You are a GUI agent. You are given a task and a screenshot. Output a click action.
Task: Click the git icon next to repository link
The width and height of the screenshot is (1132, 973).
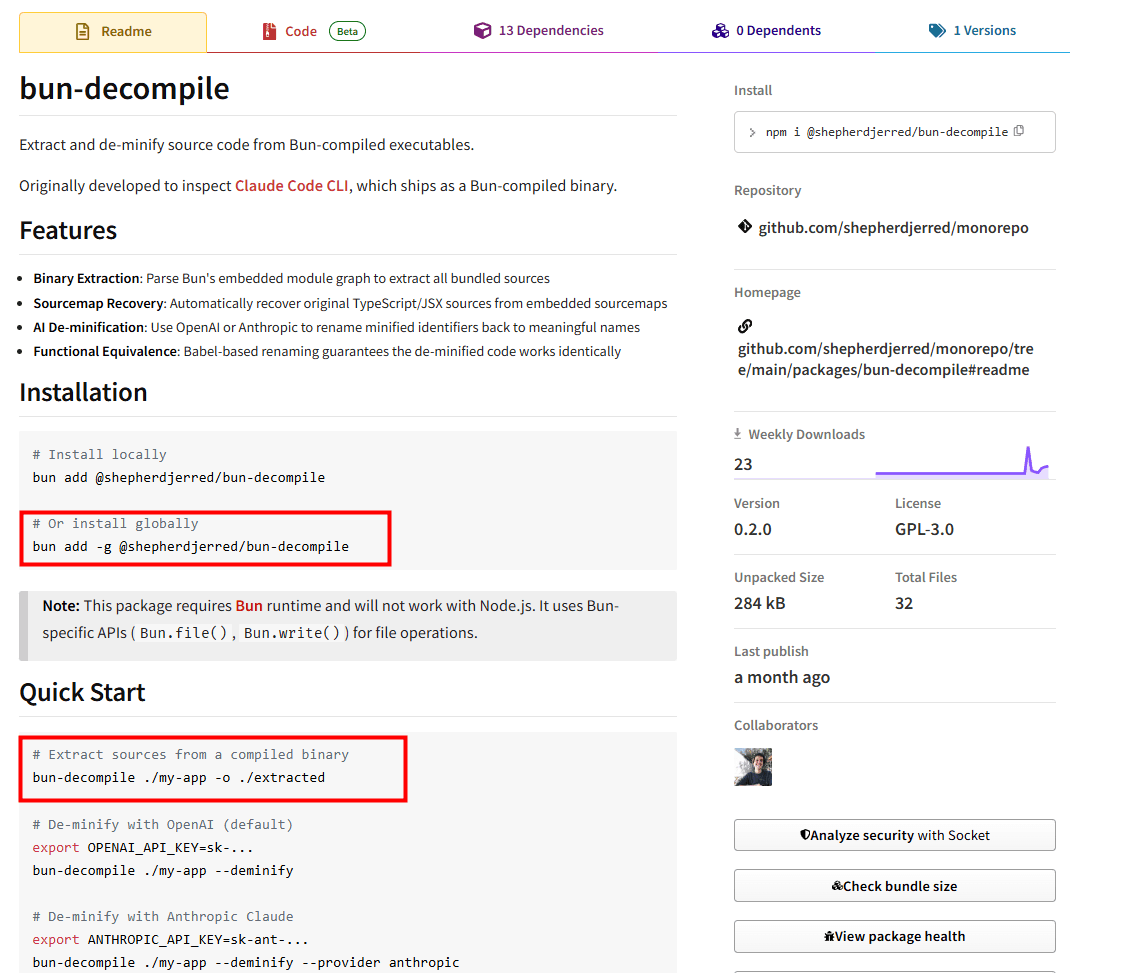pyautogui.click(x=745, y=227)
